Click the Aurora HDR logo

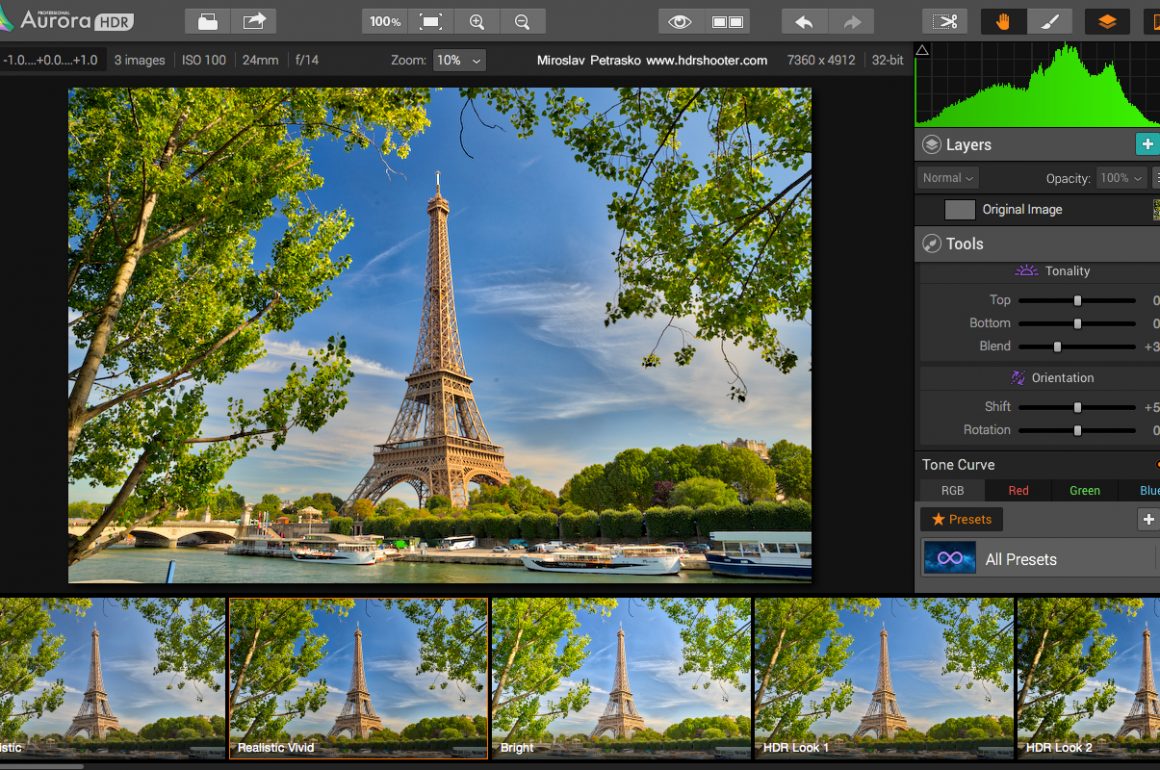(x=68, y=20)
